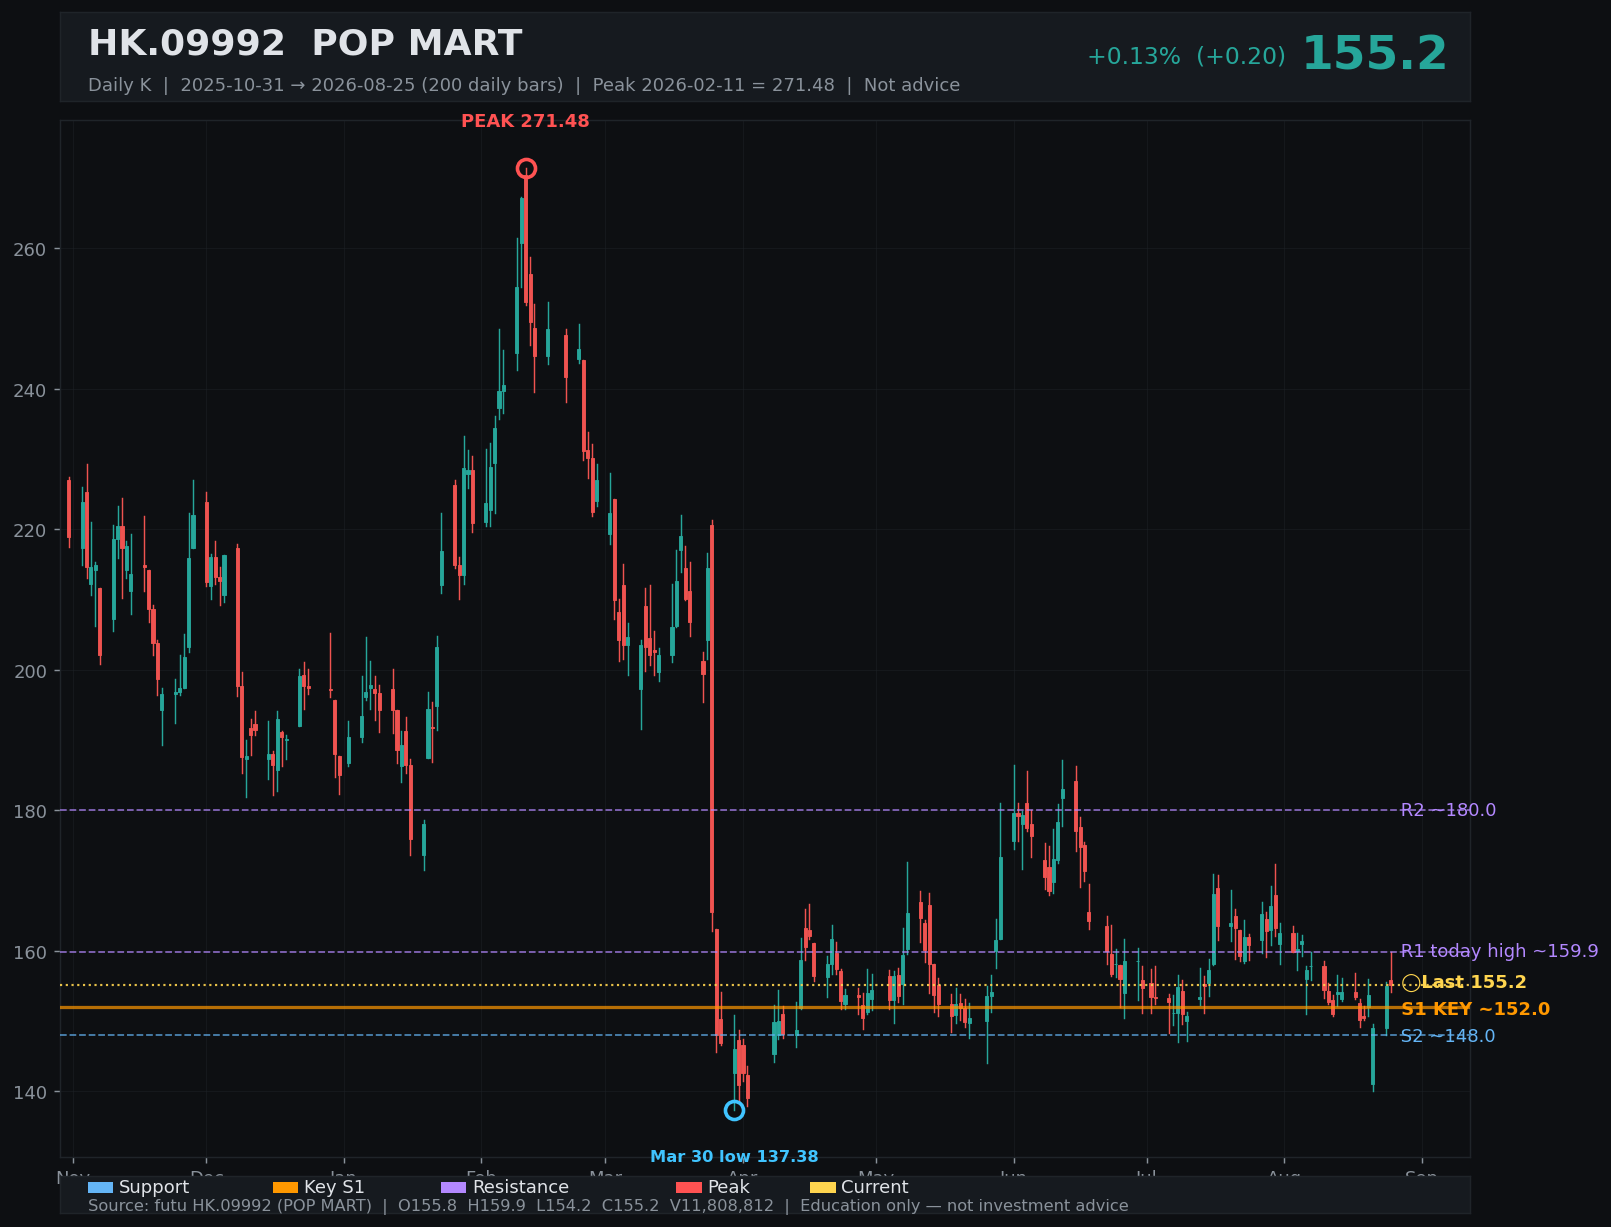
Task: Click the "Key S1" legend label
Action: pyautogui.click(x=334, y=1187)
